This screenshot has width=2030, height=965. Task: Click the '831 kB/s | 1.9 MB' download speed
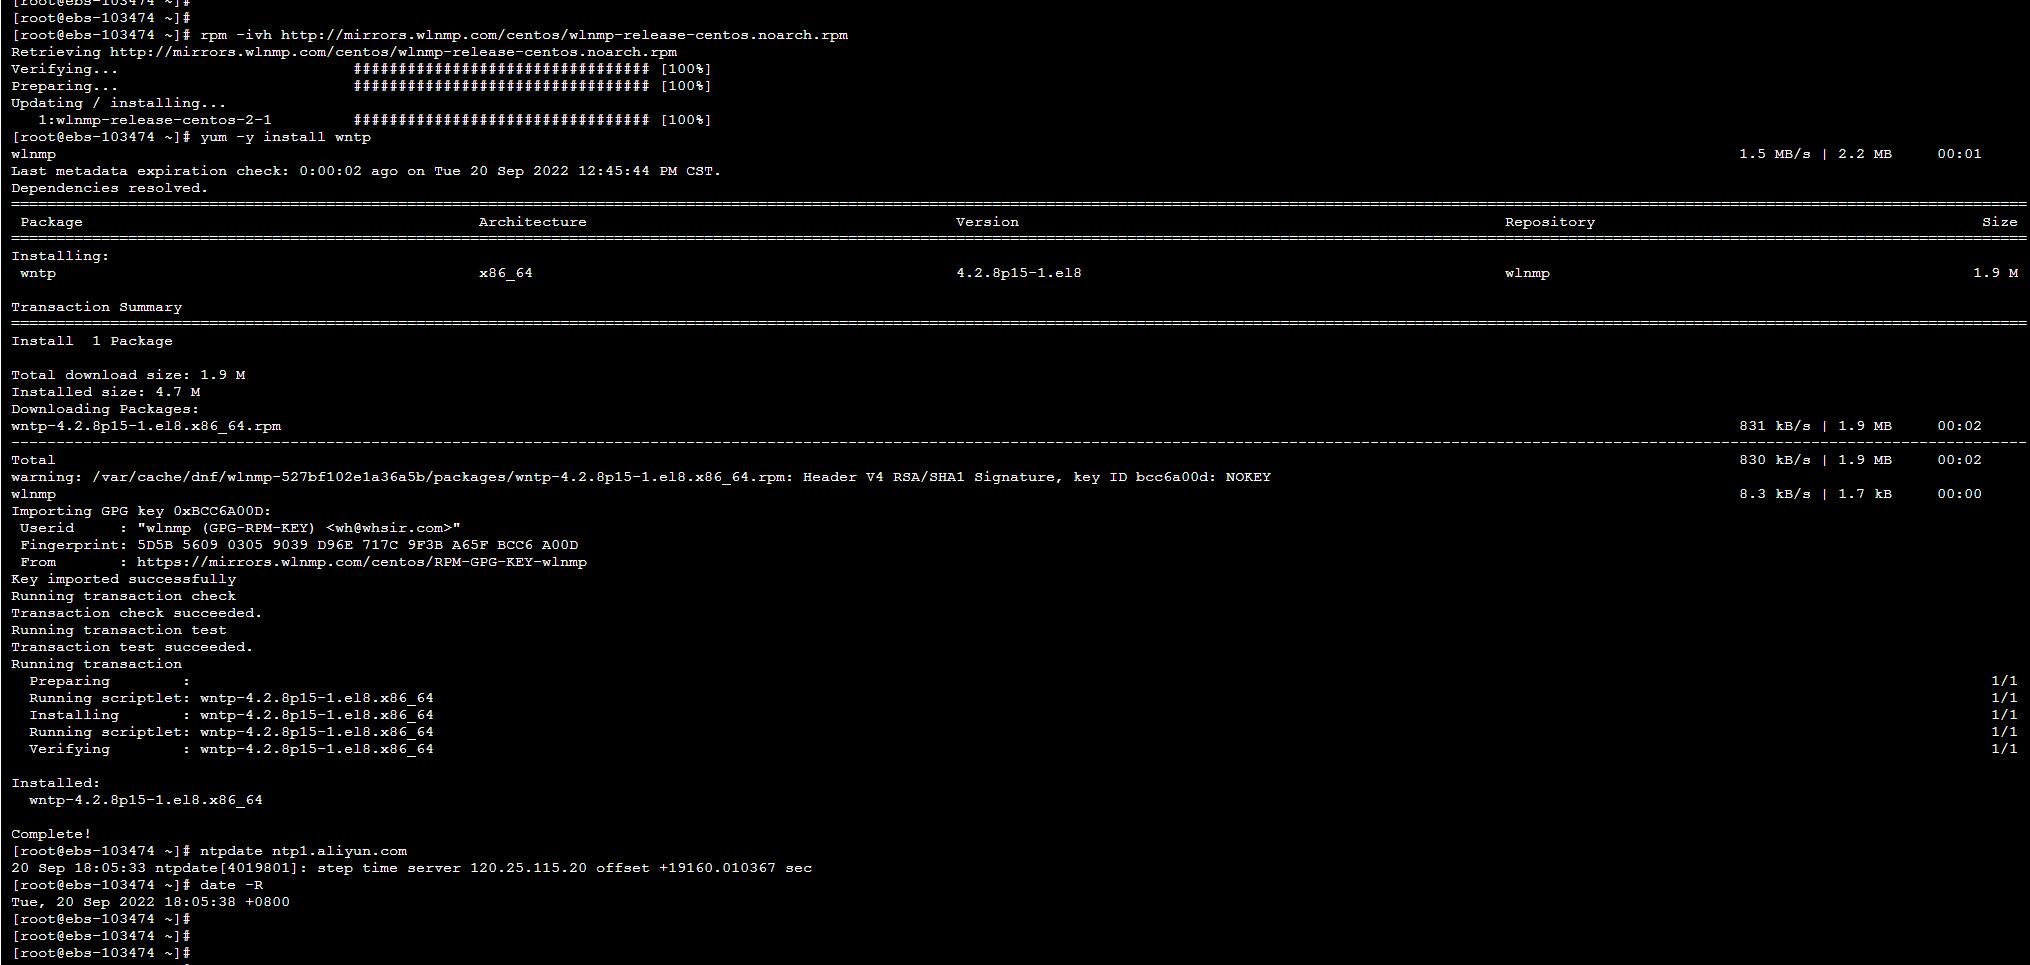pyautogui.click(x=1815, y=426)
